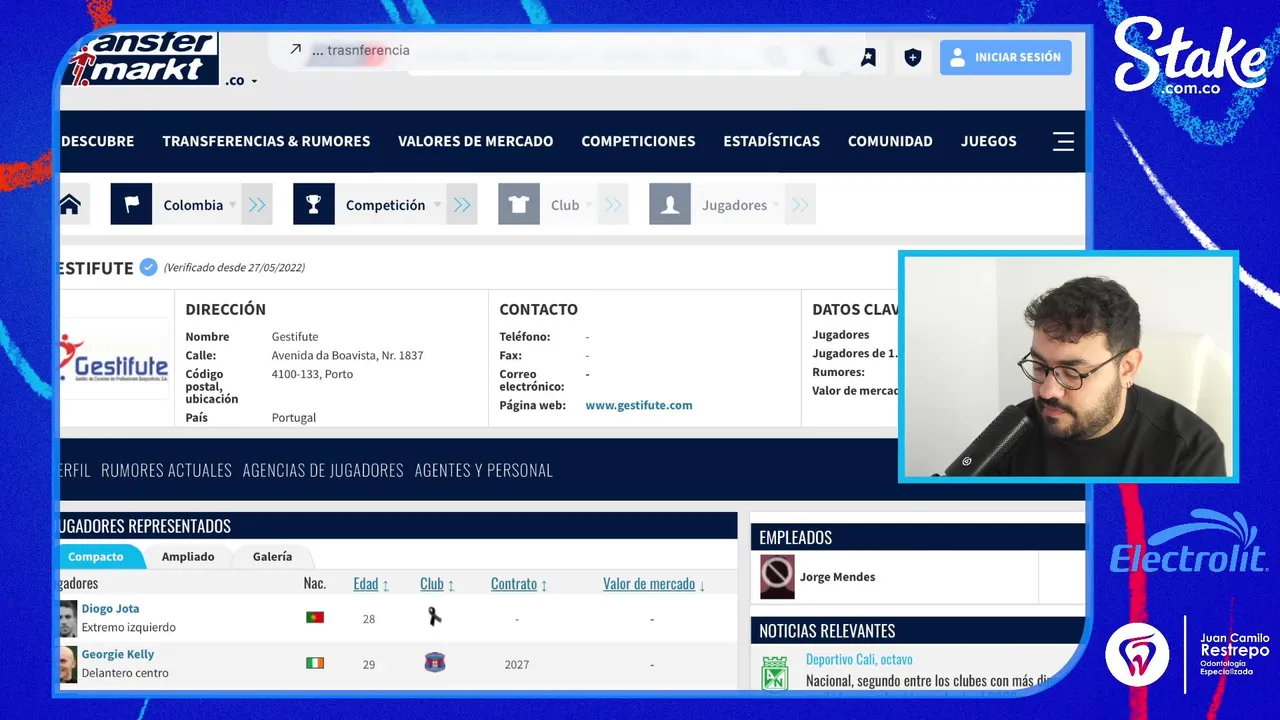Open the Club dropdown

(571, 205)
